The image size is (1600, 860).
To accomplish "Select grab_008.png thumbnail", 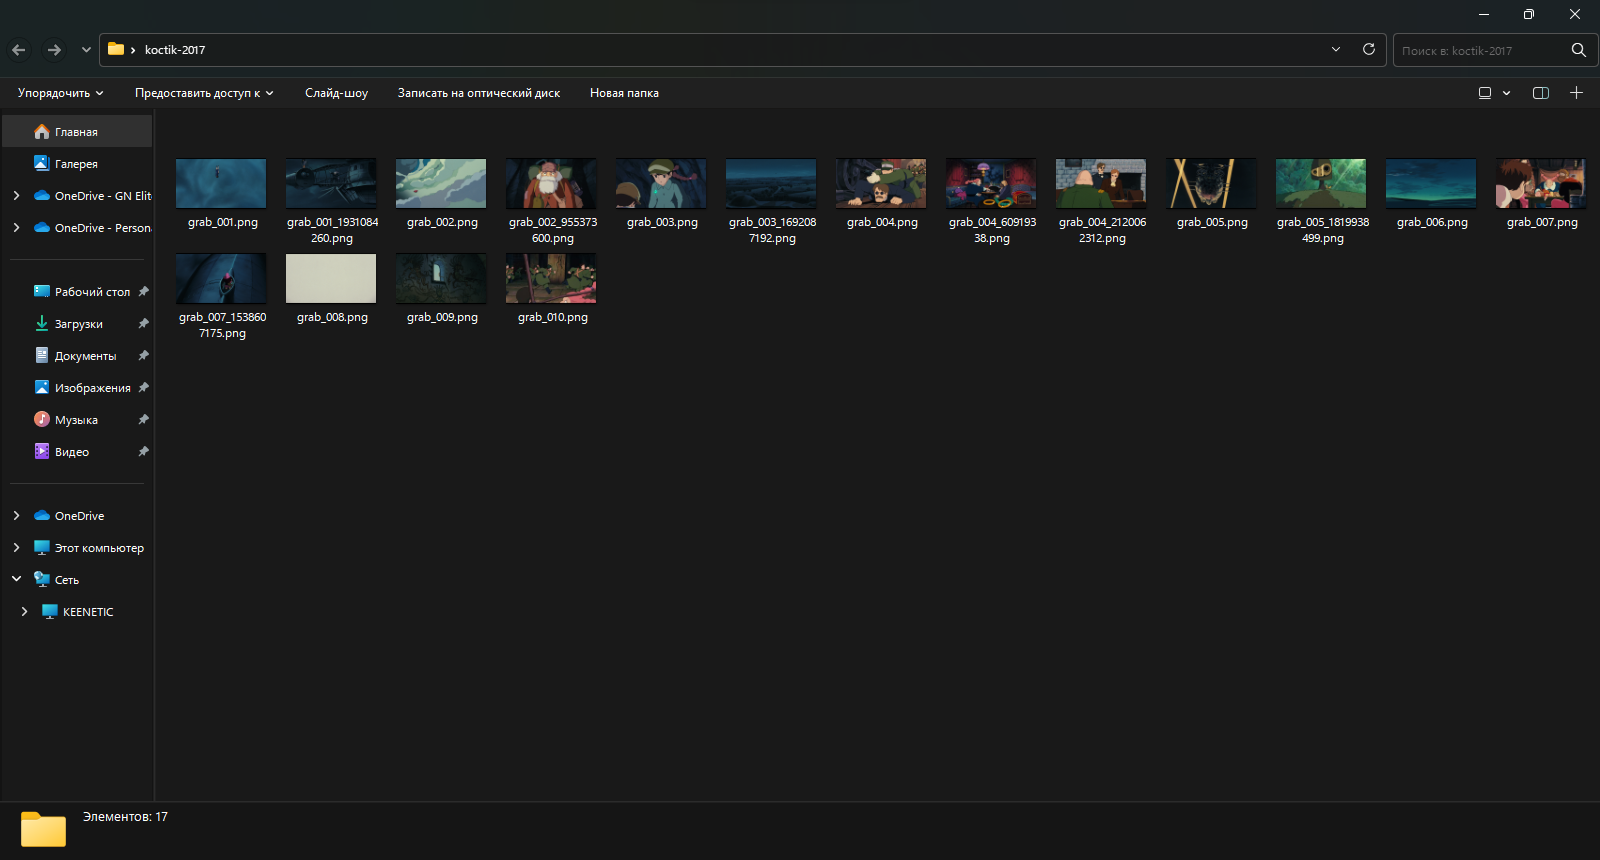I will click(x=331, y=278).
